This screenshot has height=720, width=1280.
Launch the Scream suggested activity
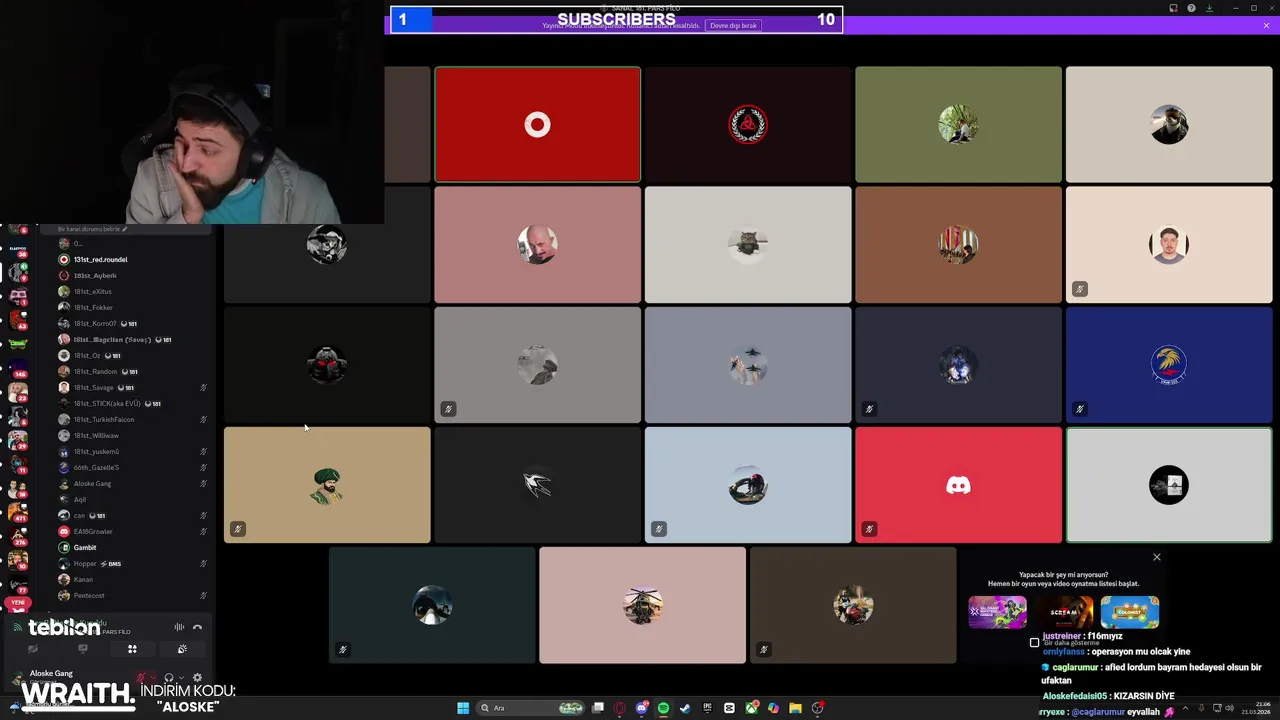coord(1064,612)
